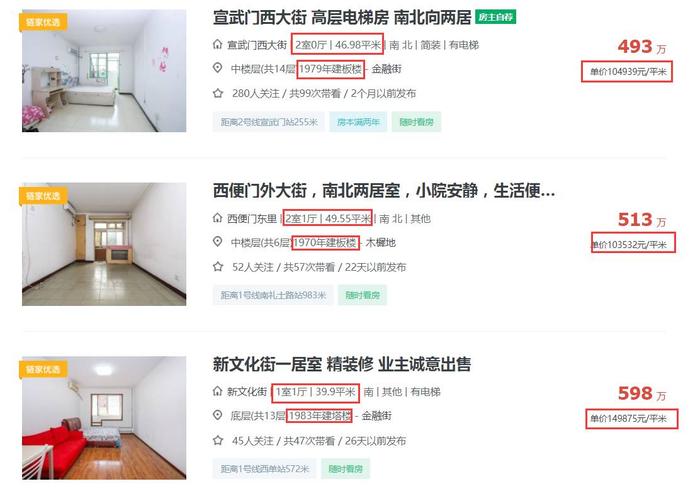Click the star icon beside 52人关注
The width and height of the screenshot is (700, 491).
tap(218, 267)
